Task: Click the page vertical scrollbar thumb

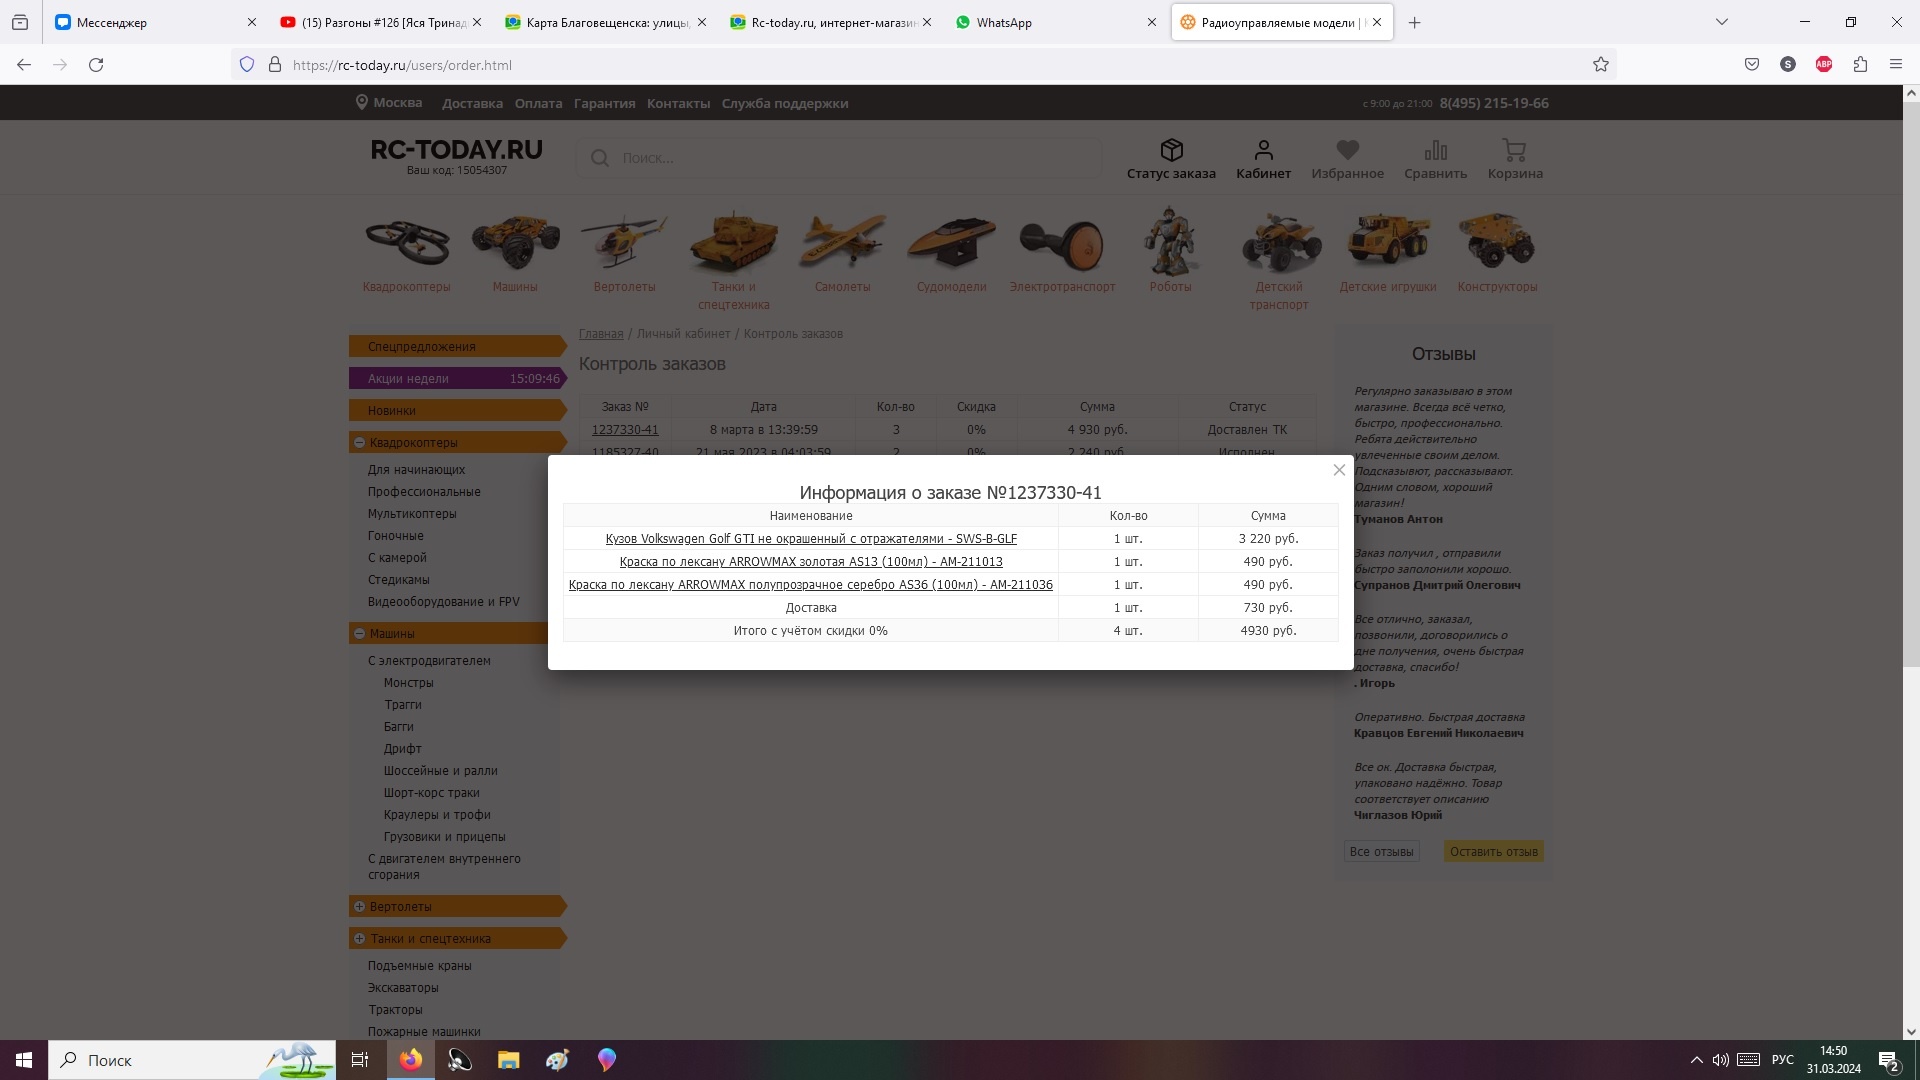Action: pyautogui.click(x=1911, y=384)
